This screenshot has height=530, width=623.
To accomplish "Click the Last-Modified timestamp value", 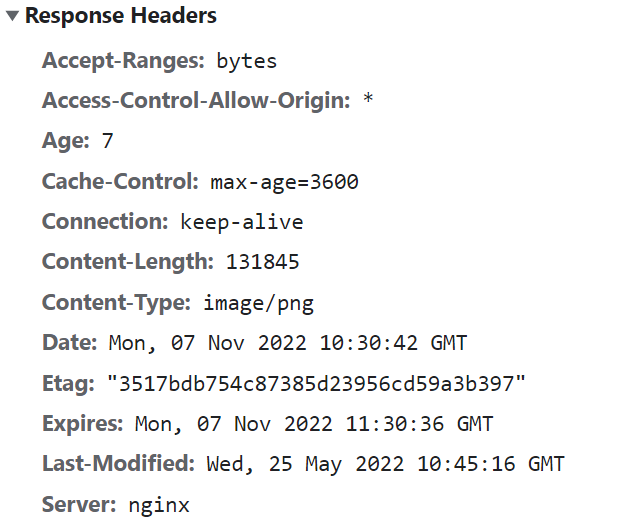I will [x=386, y=465].
